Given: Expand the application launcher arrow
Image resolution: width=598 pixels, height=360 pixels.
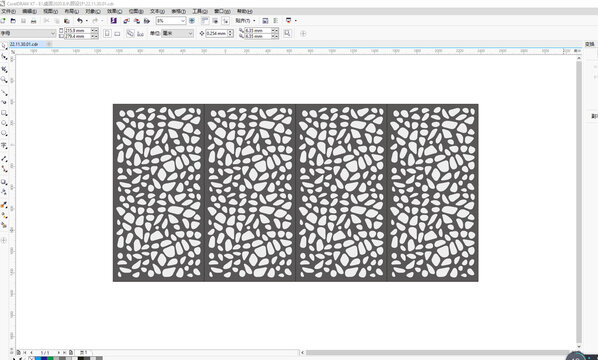Looking at the screenshot, I should (296, 21).
